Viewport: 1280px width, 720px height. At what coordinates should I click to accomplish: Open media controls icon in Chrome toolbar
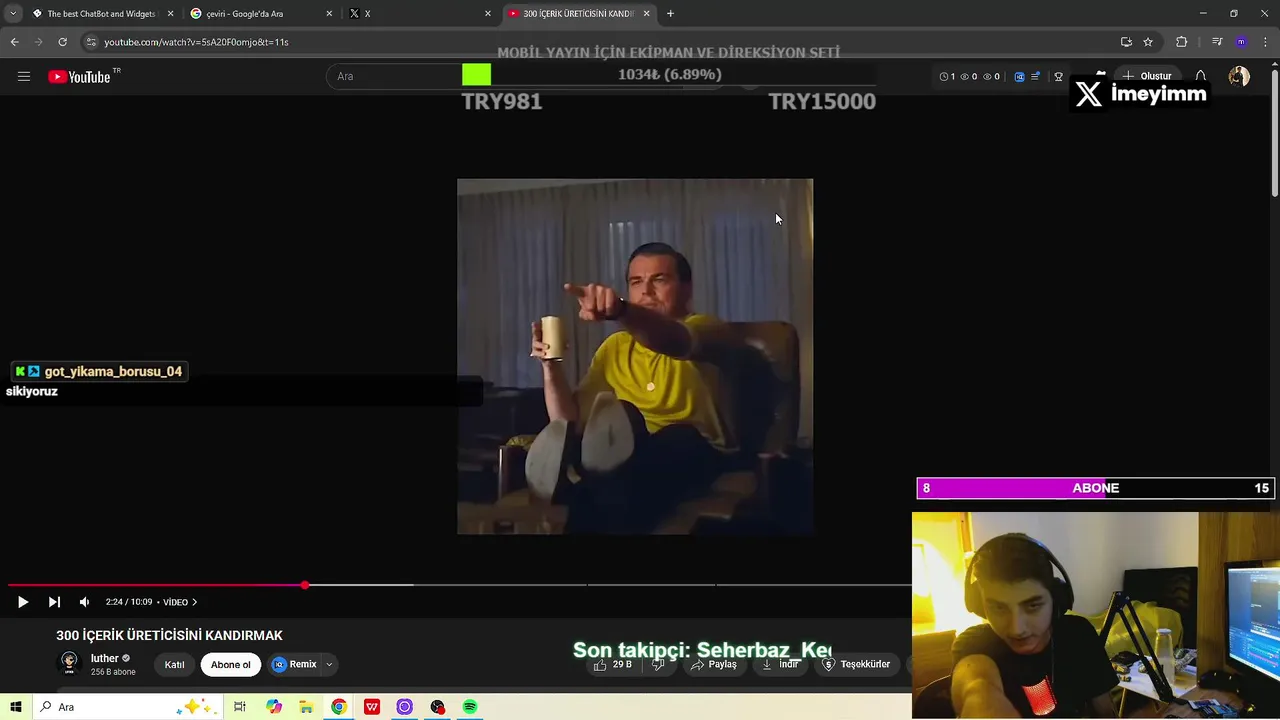1217,42
